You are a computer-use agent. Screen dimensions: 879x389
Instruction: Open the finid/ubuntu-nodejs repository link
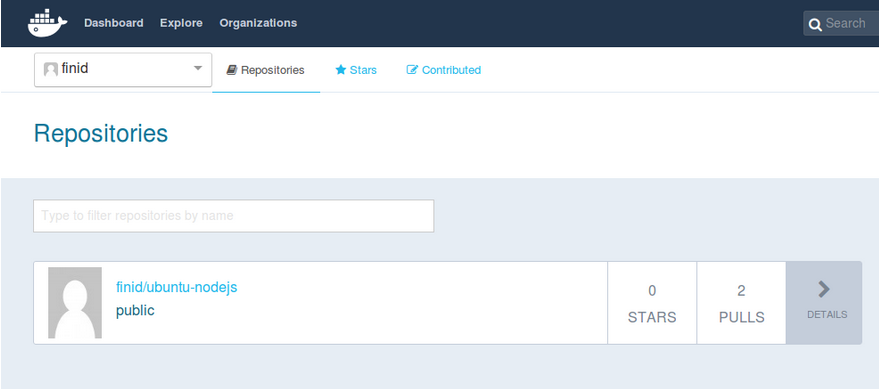coord(177,288)
